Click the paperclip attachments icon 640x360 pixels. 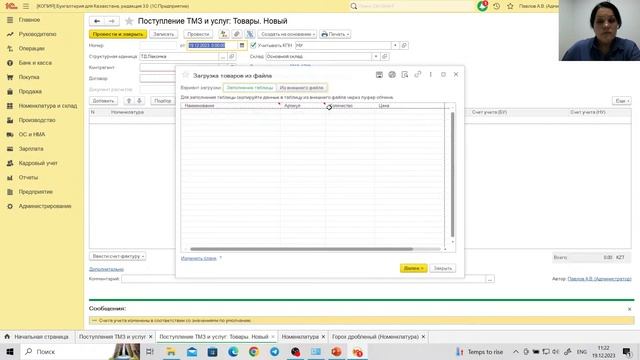[237, 34]
